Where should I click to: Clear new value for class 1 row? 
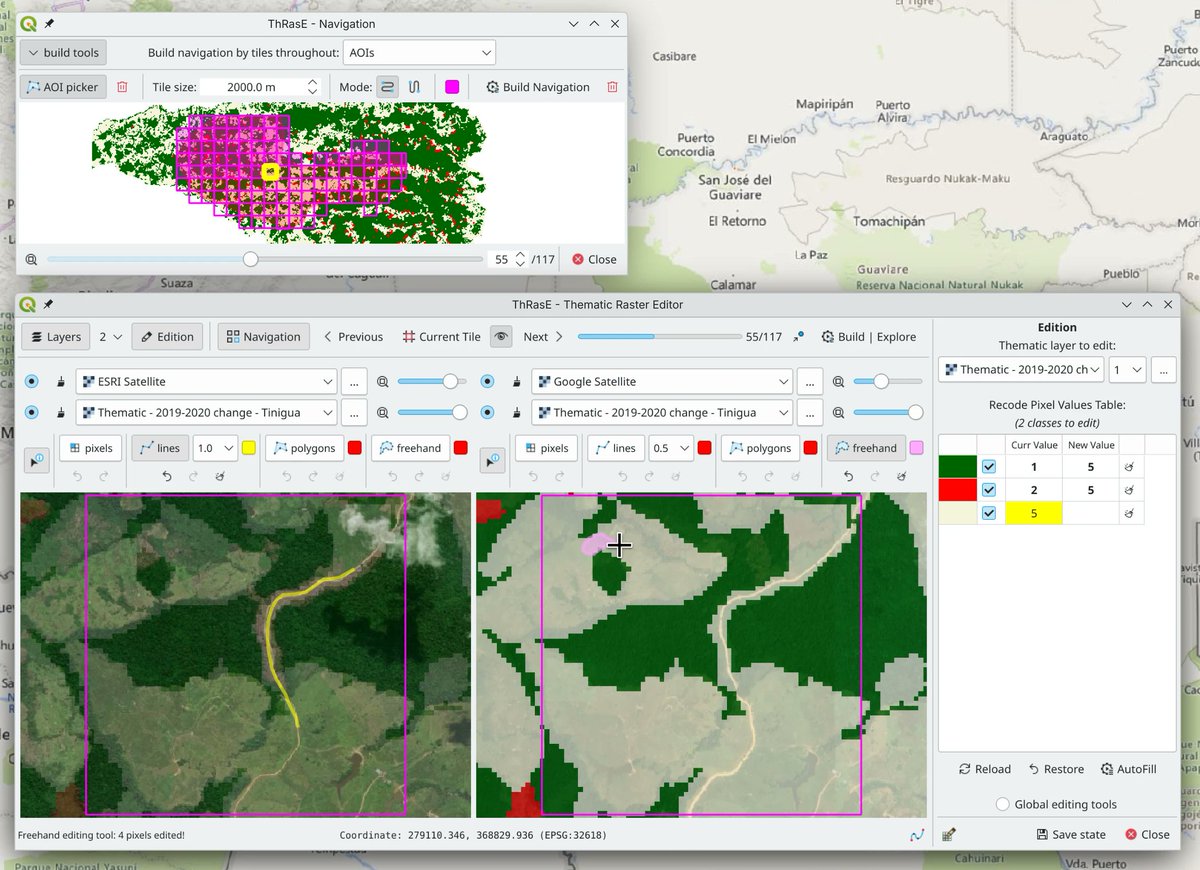coord(1128,467)
